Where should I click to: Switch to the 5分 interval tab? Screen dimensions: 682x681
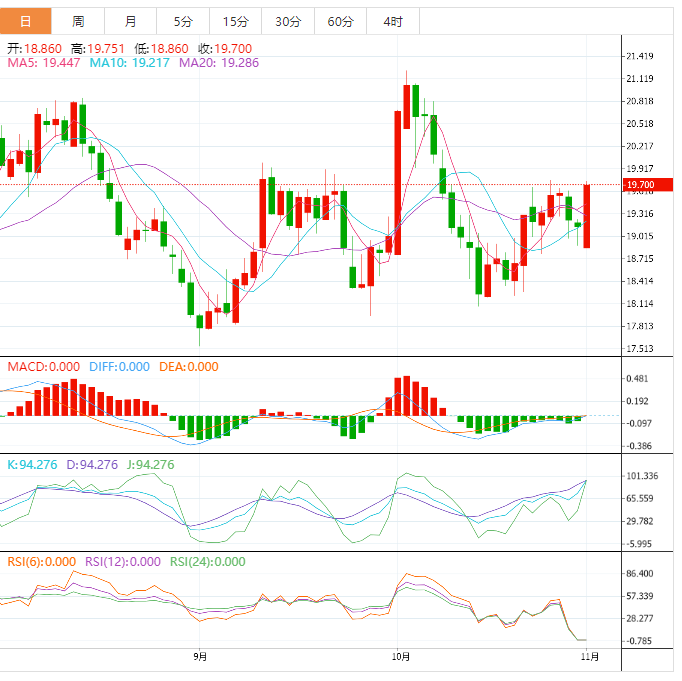pyautogui.click(x=183, y=21)
